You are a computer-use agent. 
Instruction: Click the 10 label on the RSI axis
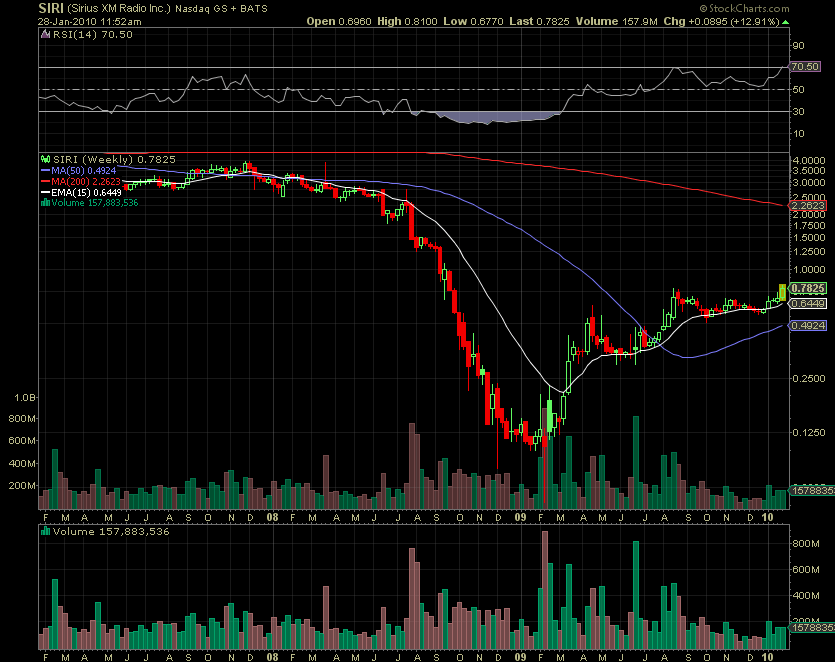tap(798, 133)
